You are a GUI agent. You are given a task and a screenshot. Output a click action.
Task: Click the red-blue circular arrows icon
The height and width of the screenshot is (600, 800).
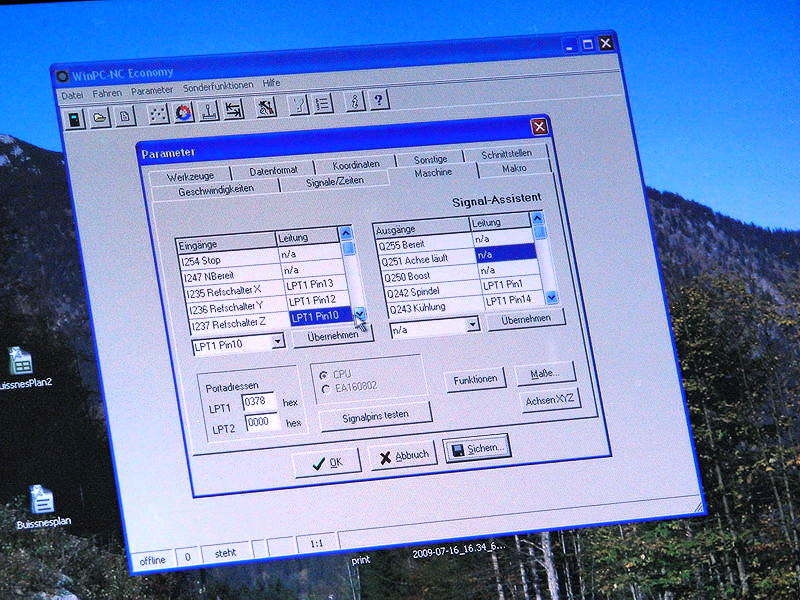click(184, 112)
